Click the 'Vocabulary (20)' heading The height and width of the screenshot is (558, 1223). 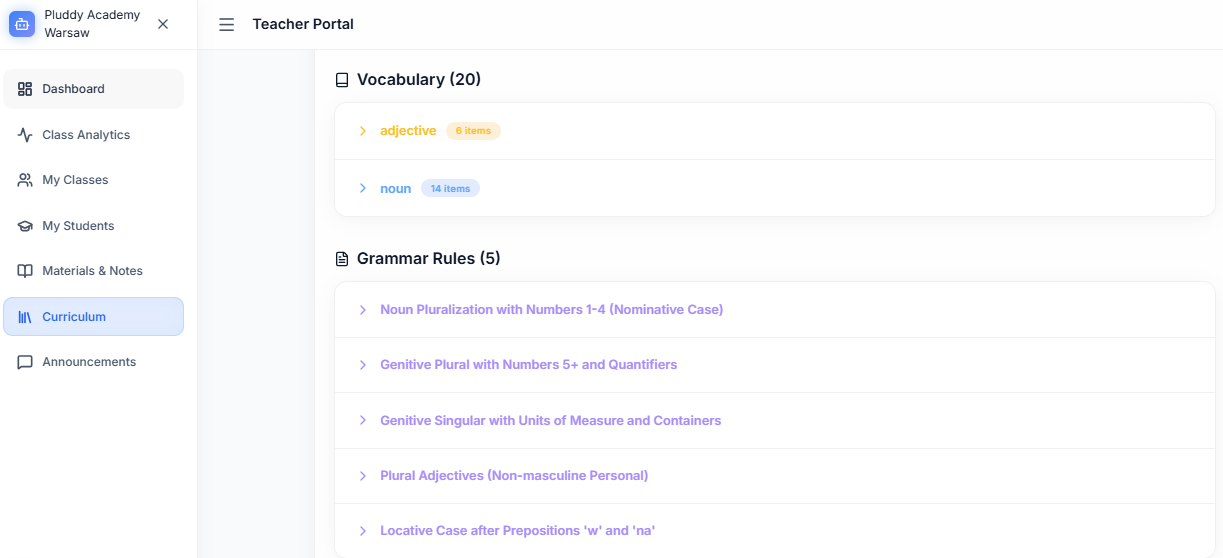419,80
